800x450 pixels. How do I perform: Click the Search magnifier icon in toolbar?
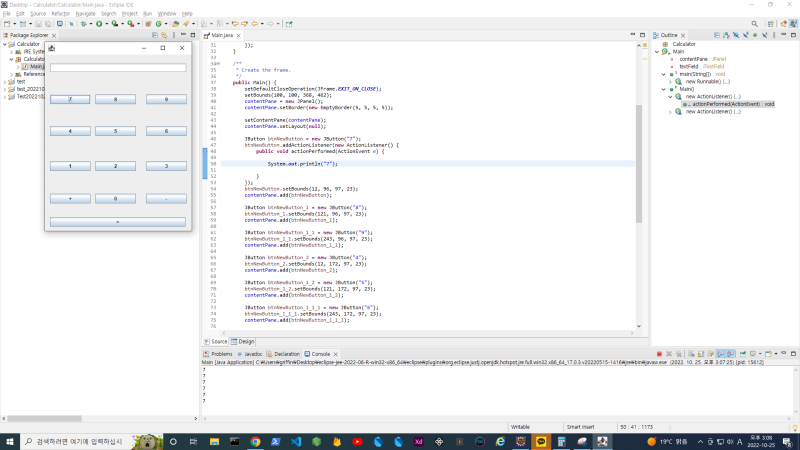pyautogui.click(x=755, y=23)
